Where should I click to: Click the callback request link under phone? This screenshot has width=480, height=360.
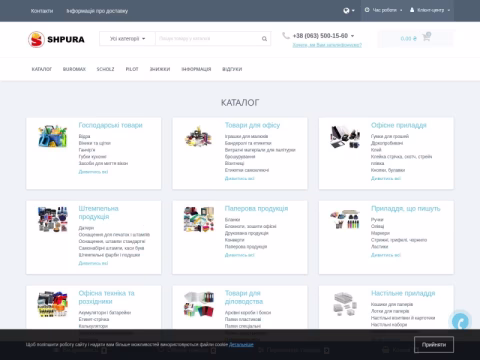point(327,45)
